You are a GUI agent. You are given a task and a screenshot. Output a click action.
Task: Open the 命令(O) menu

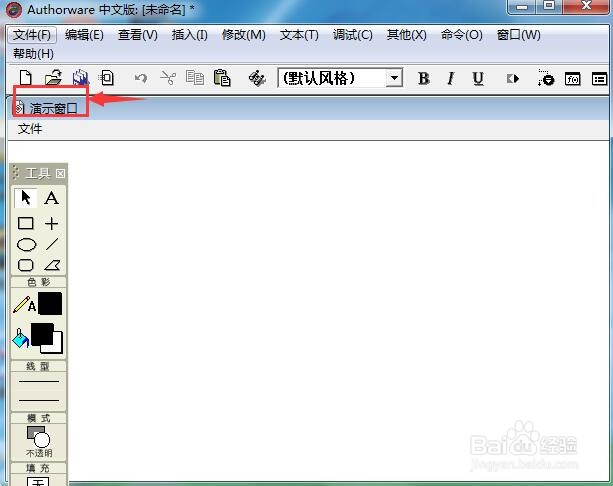(x=461, y=35)
